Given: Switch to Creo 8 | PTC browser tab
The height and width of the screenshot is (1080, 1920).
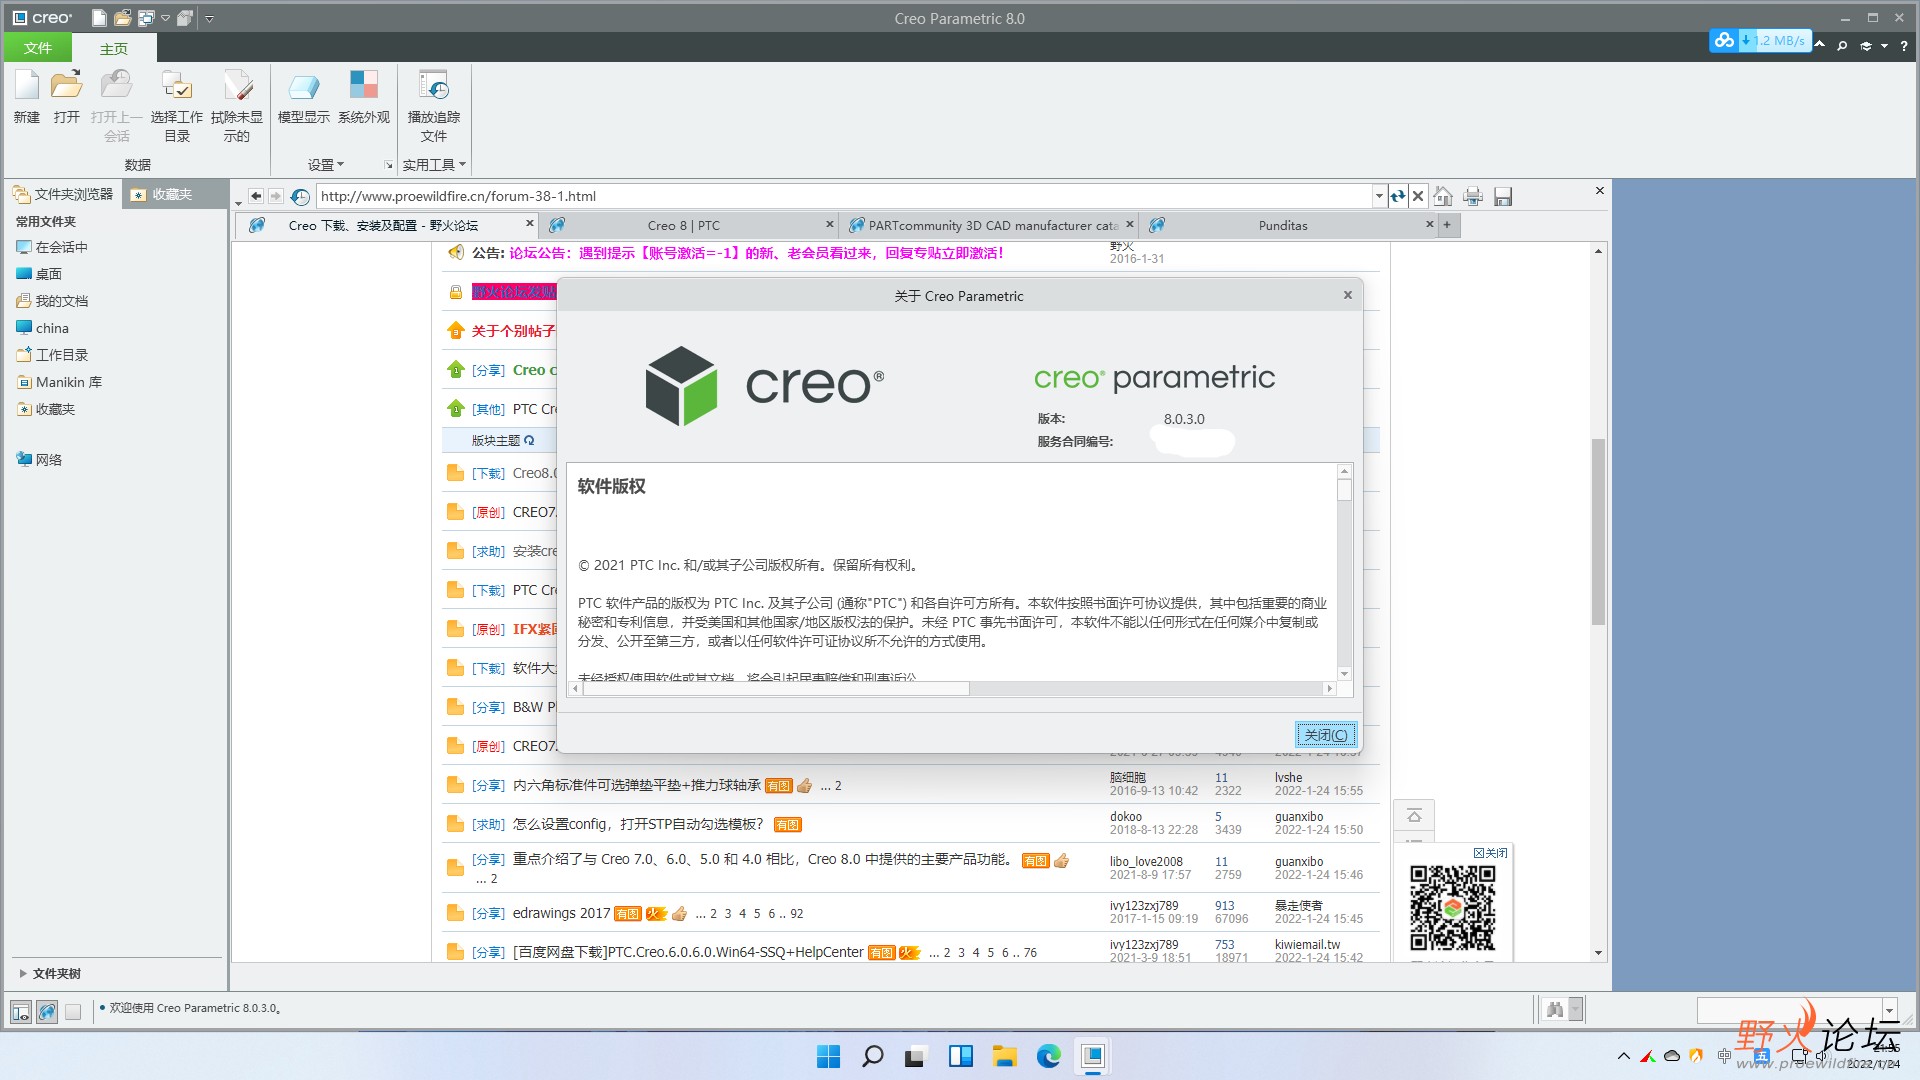Looking at the screenshot, I should click(683, 225).
